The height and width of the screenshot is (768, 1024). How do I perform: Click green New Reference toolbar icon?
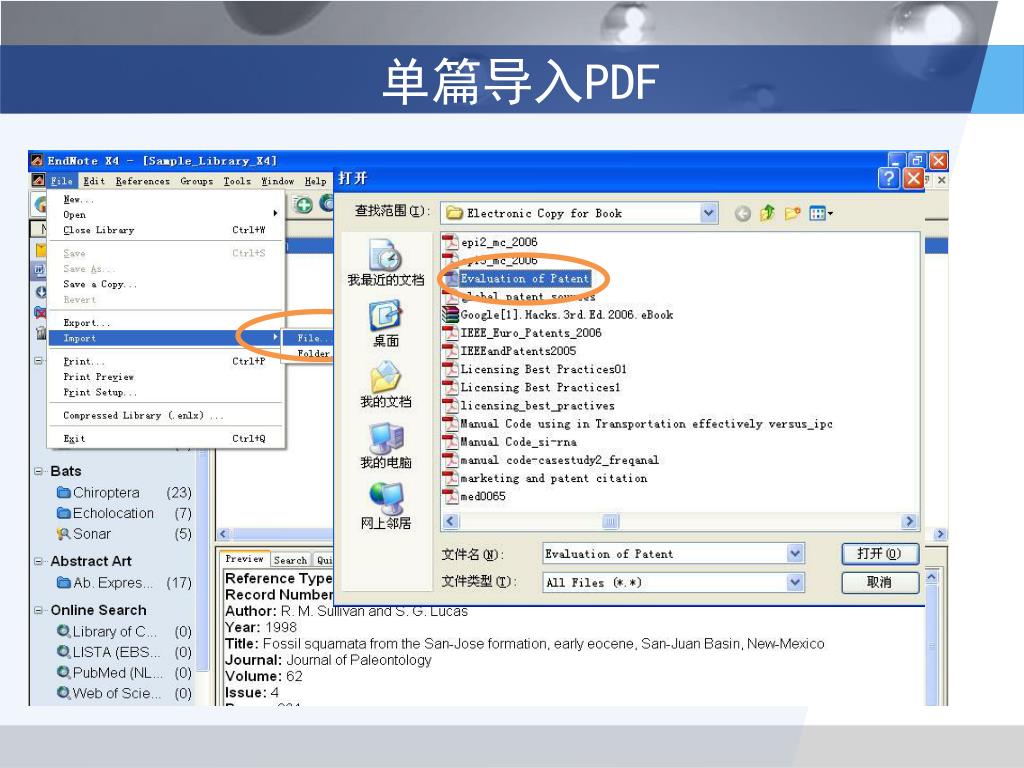point(303,205)
